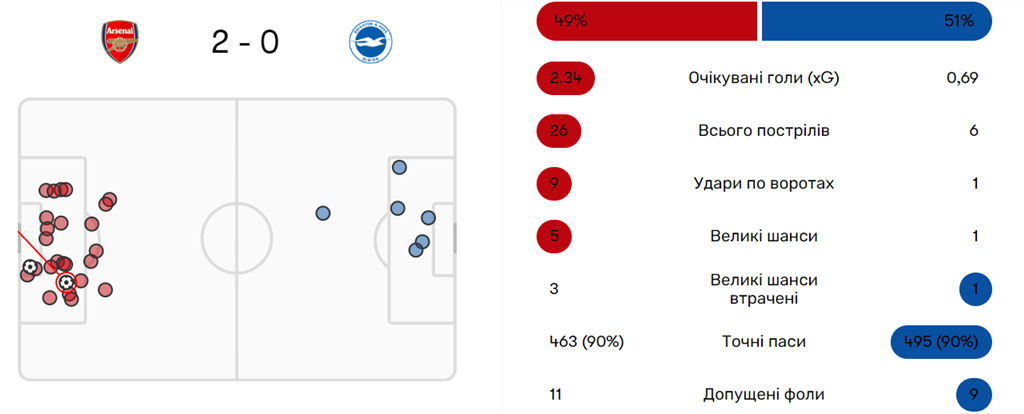Click the Точні паси label
The height and width of the screenshot is (414, 1024).
point(763,342)
